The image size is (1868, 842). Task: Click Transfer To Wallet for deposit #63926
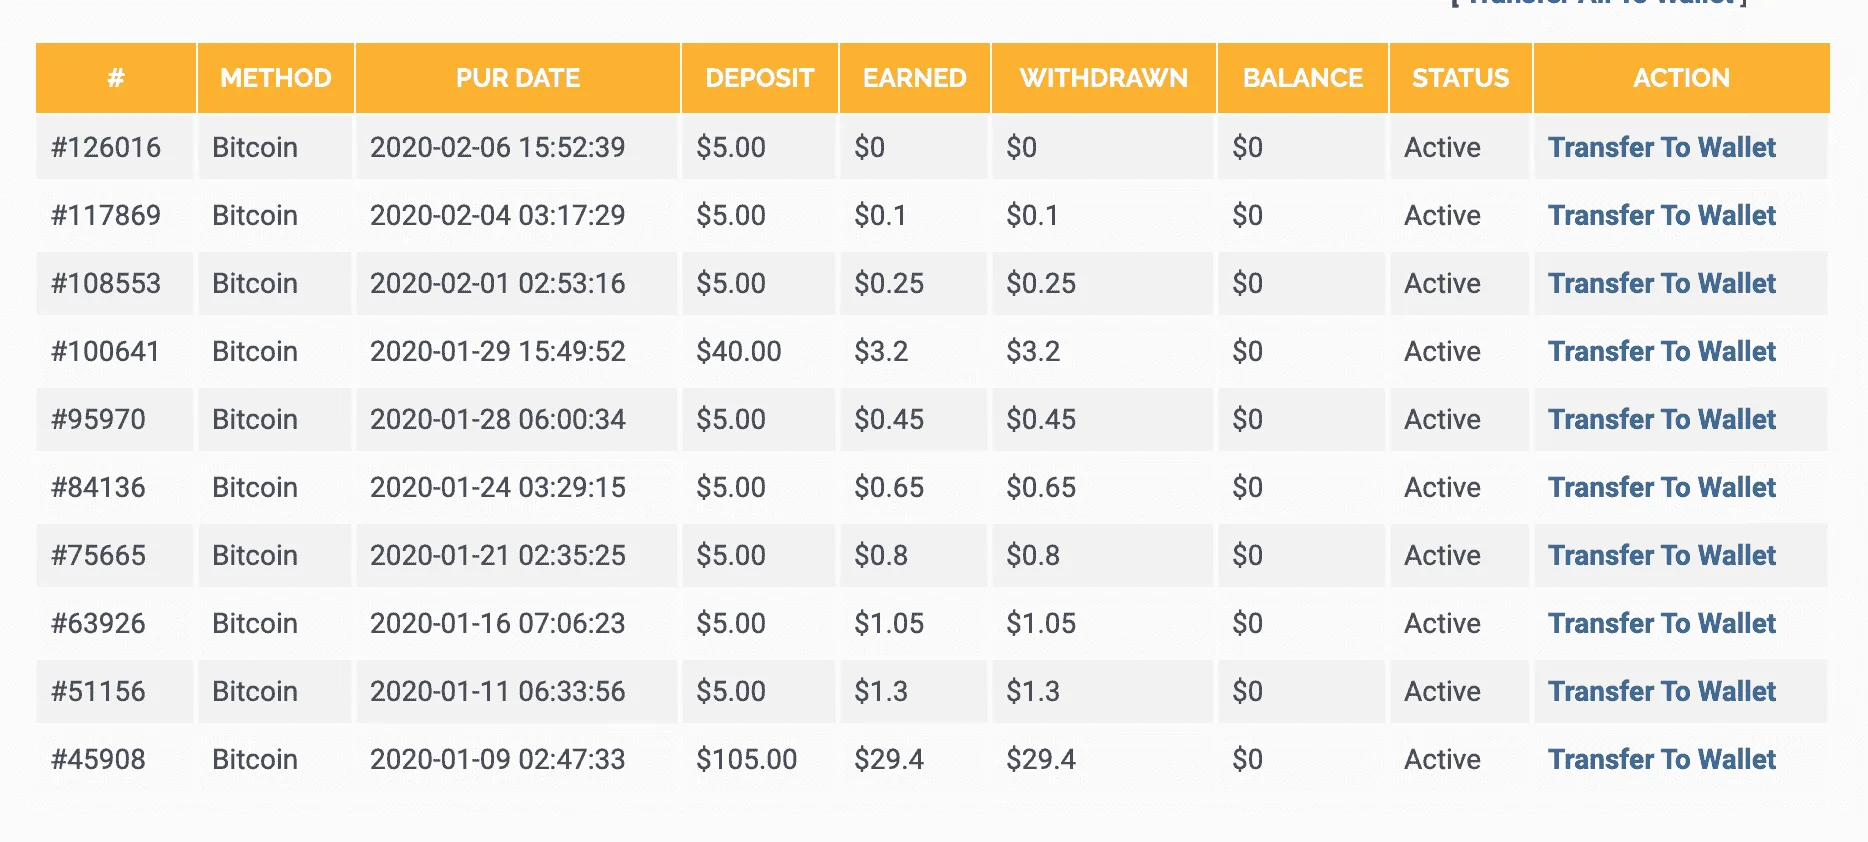pos(1661,623)
